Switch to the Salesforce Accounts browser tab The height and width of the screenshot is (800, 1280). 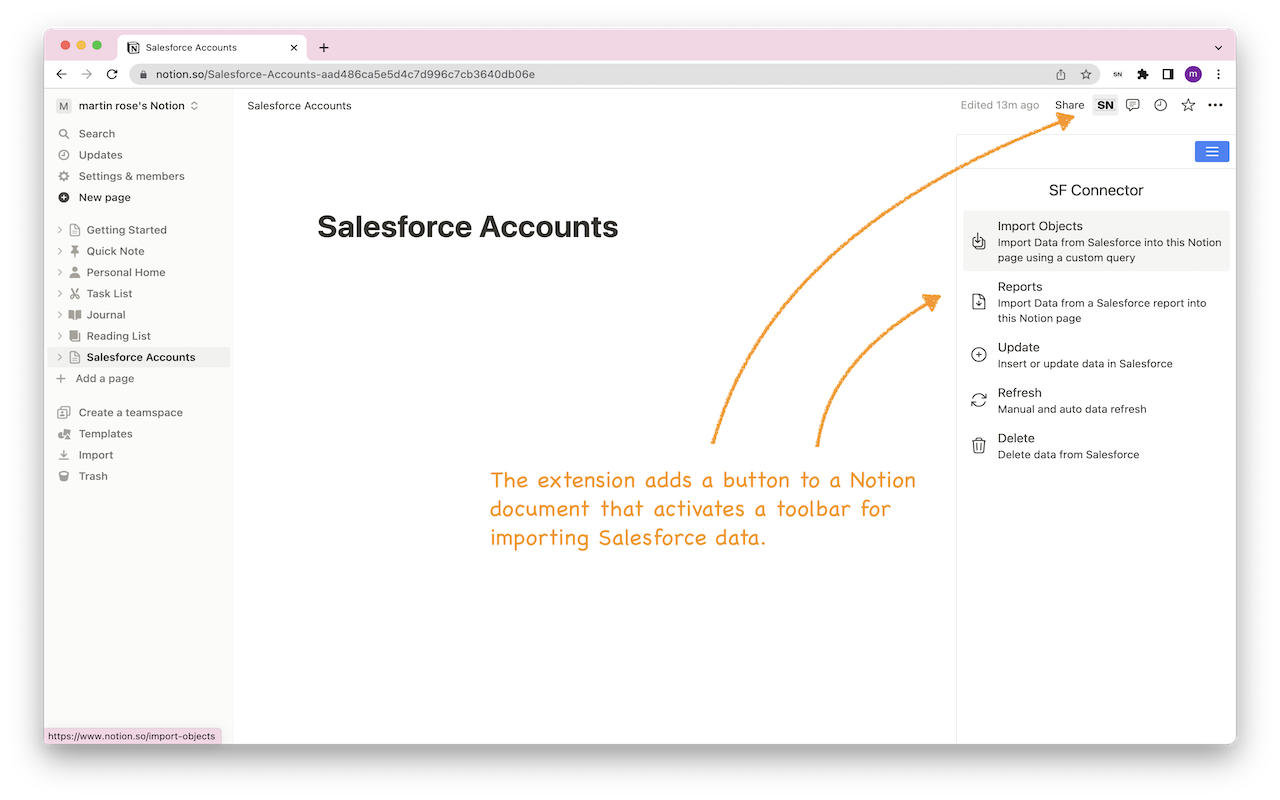200,47
